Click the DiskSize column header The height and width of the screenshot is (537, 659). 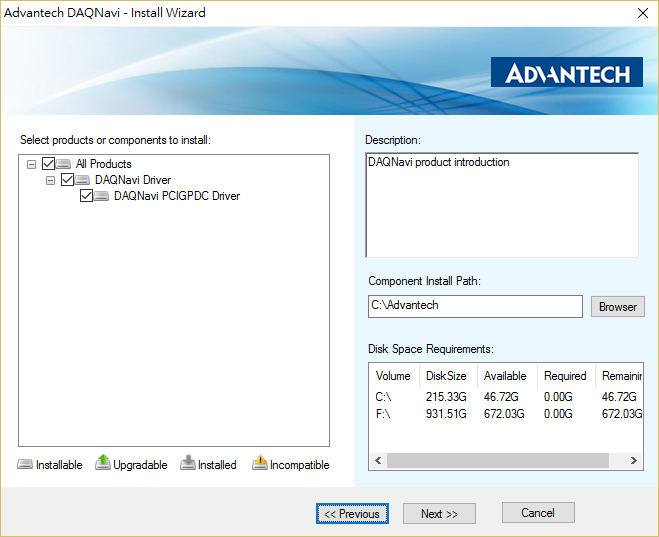(448, 376)
